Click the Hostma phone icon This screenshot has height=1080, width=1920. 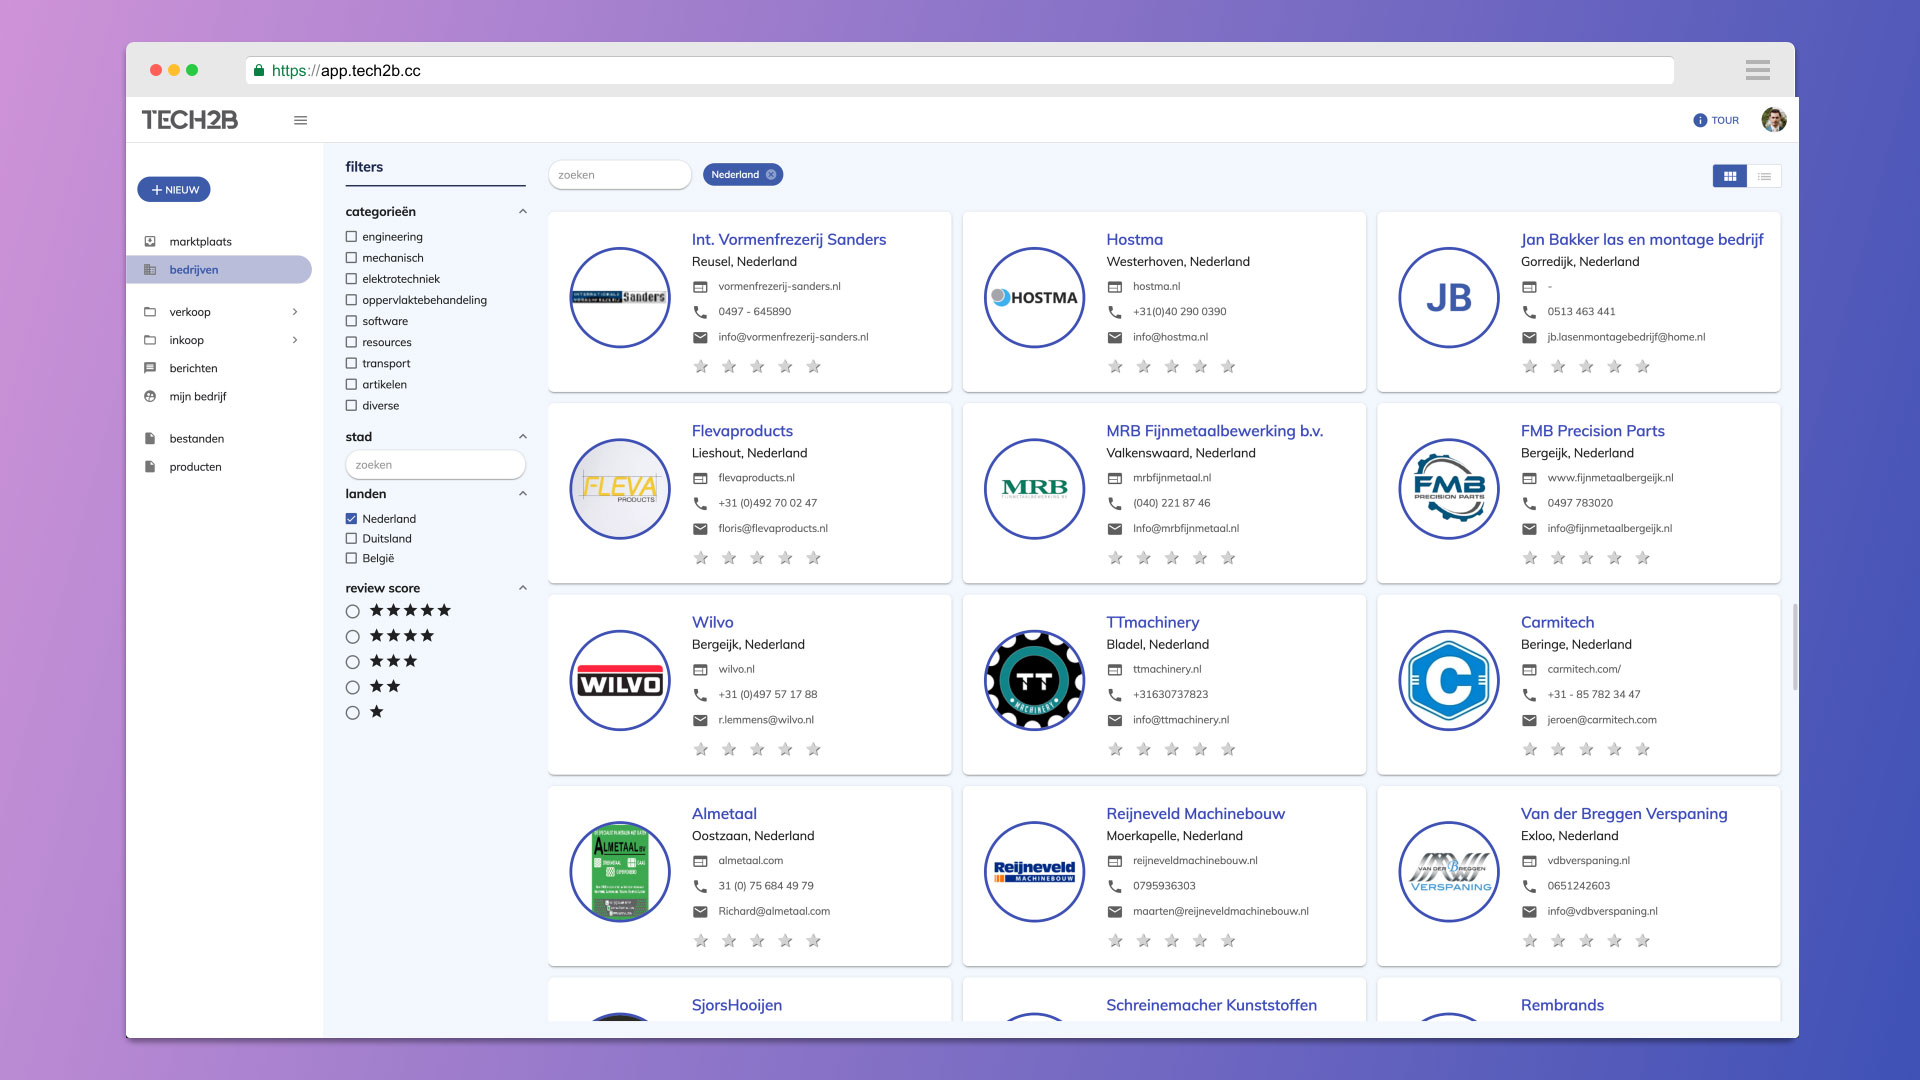click(x=1114, y=312)
